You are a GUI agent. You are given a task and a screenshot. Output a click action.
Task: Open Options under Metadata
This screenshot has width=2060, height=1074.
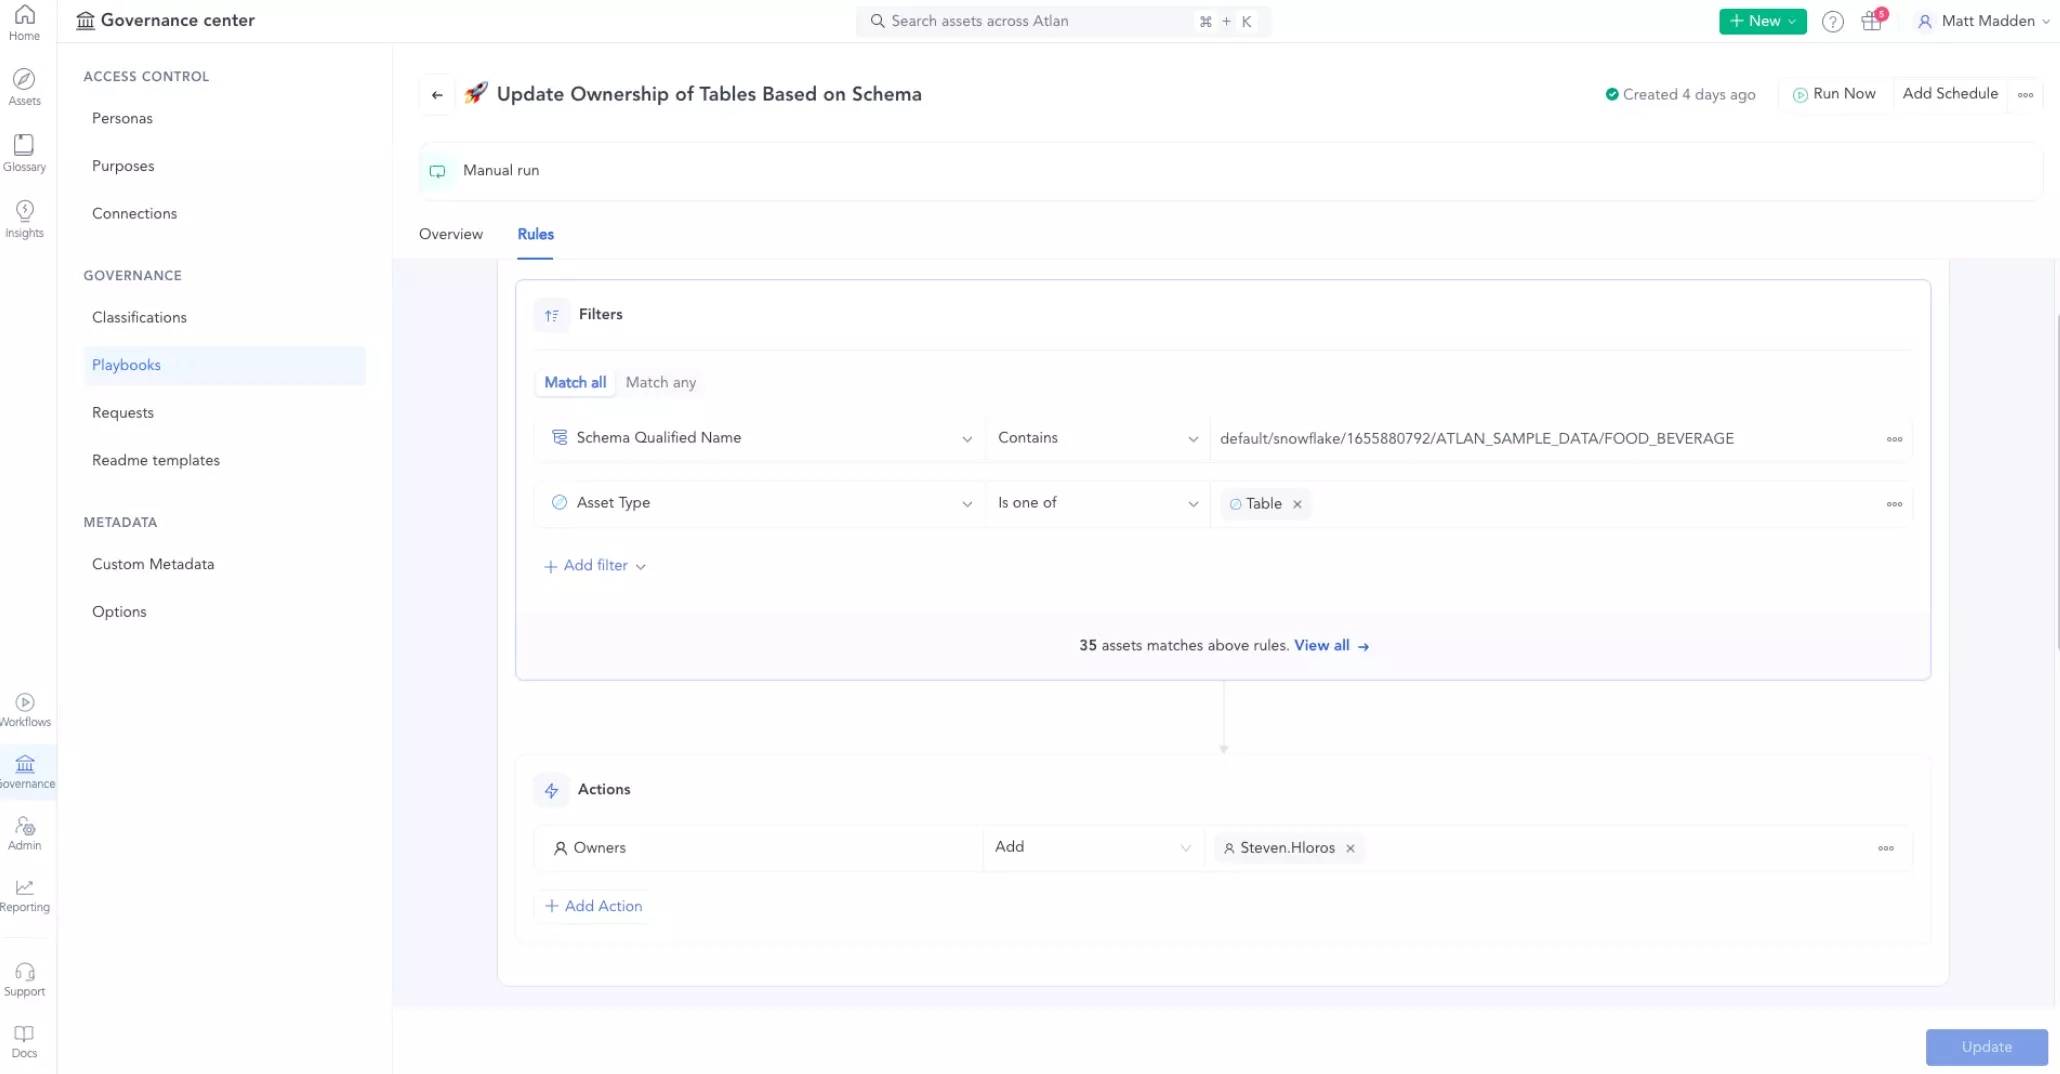[x=119, y=612]
